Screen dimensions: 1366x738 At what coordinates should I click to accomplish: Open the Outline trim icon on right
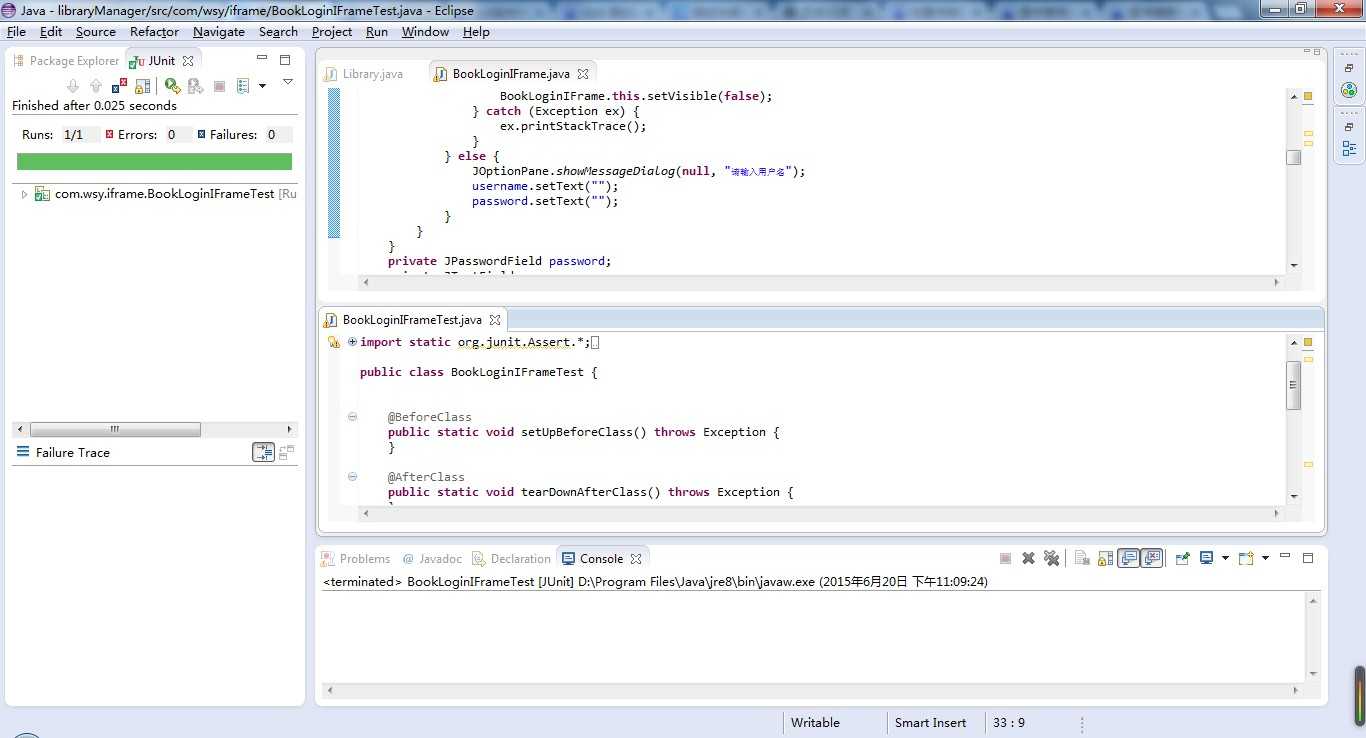pyautogui.click(x=1349, y=148)
